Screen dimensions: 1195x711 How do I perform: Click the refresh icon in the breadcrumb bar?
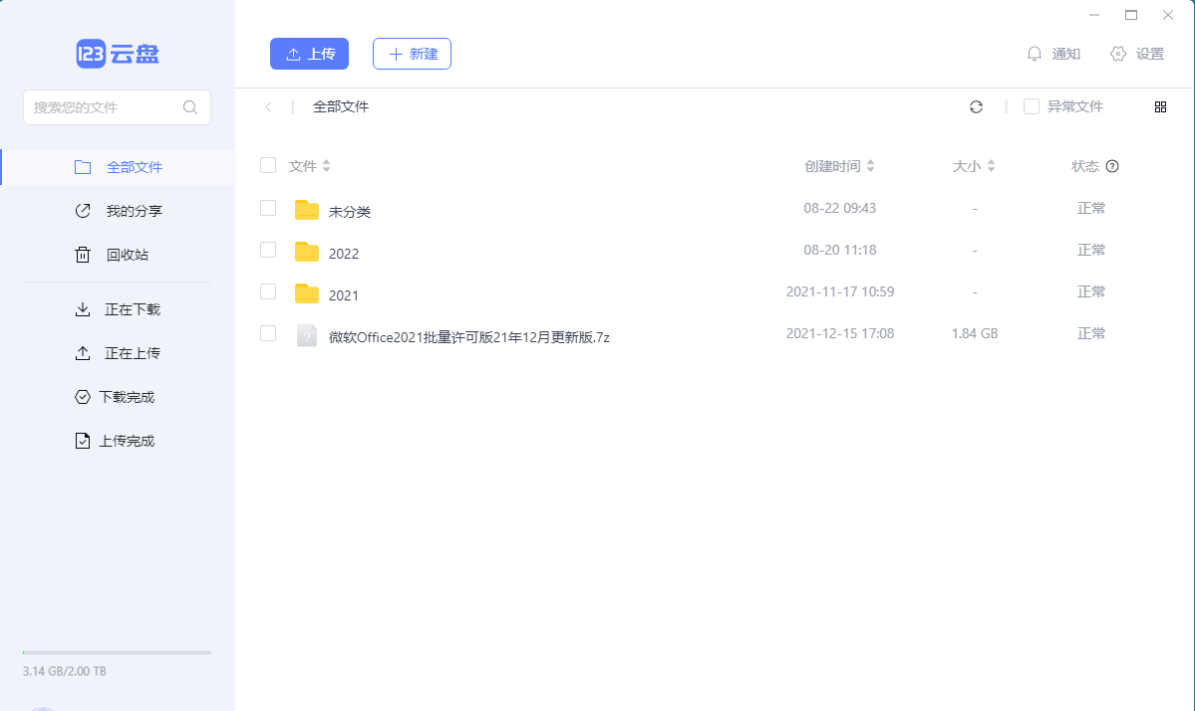[x=976, y=107]
